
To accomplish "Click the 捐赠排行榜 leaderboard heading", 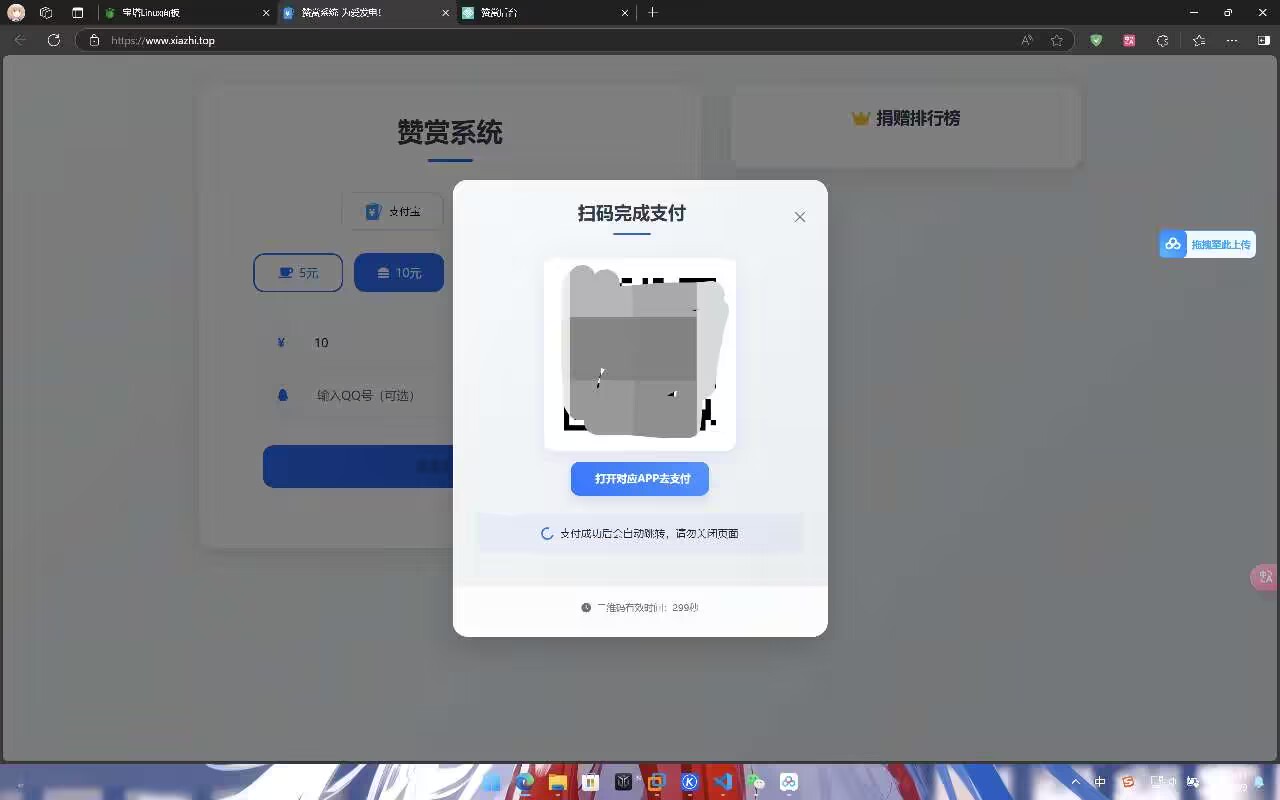I will 918,118.
